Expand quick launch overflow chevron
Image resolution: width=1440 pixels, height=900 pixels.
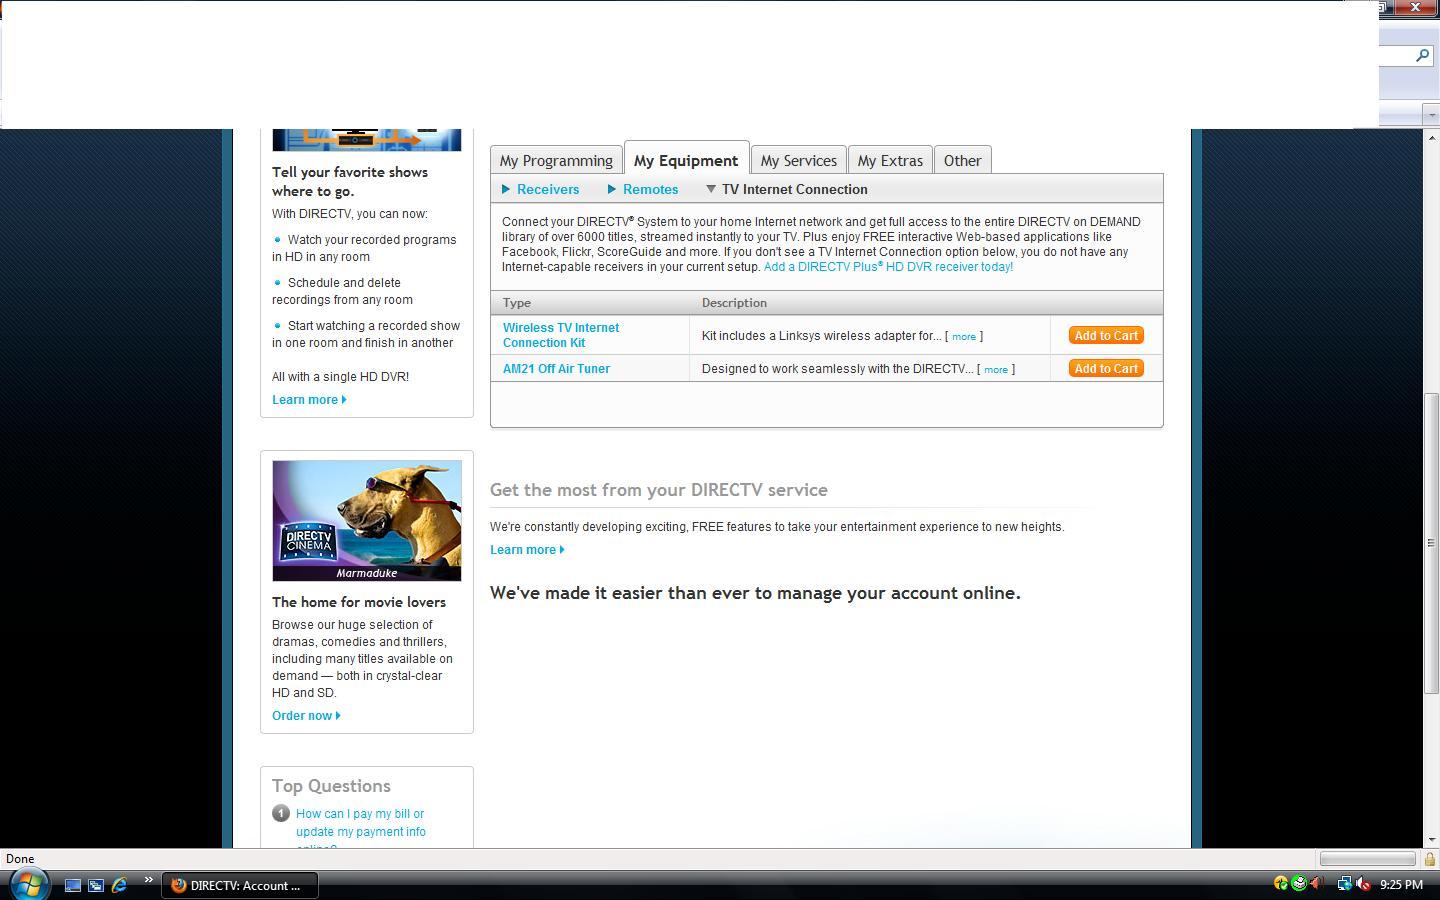[148, 881]
